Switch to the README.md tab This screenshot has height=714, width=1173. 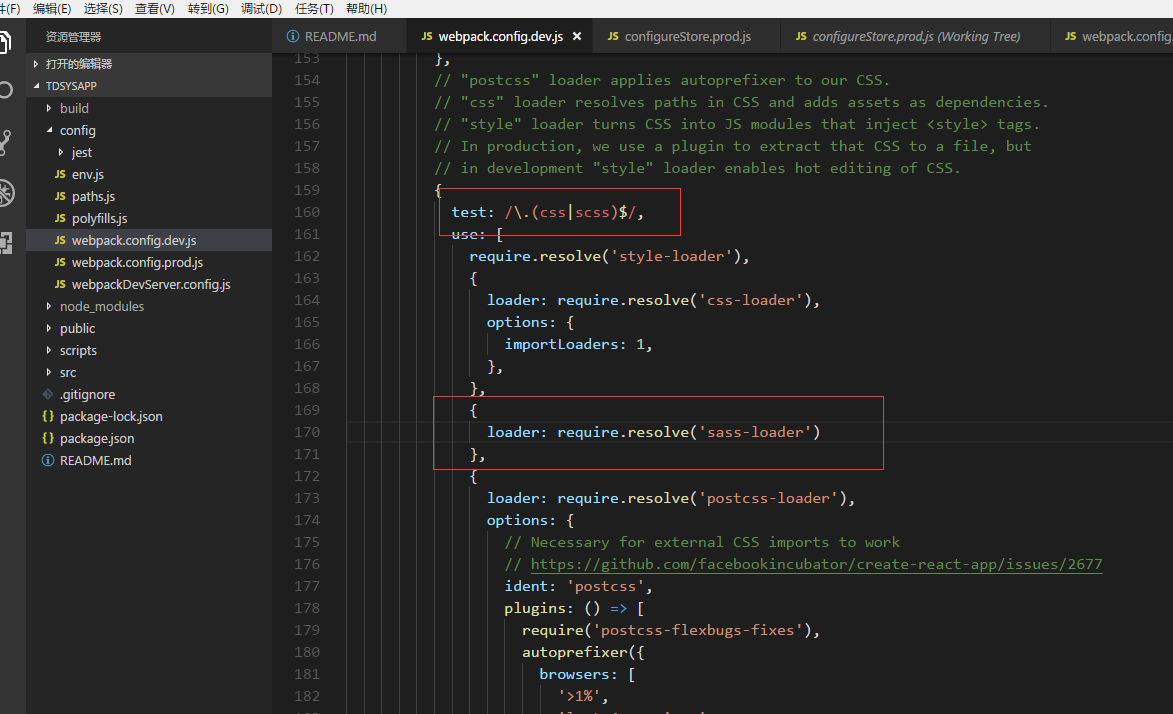point(339,37)
